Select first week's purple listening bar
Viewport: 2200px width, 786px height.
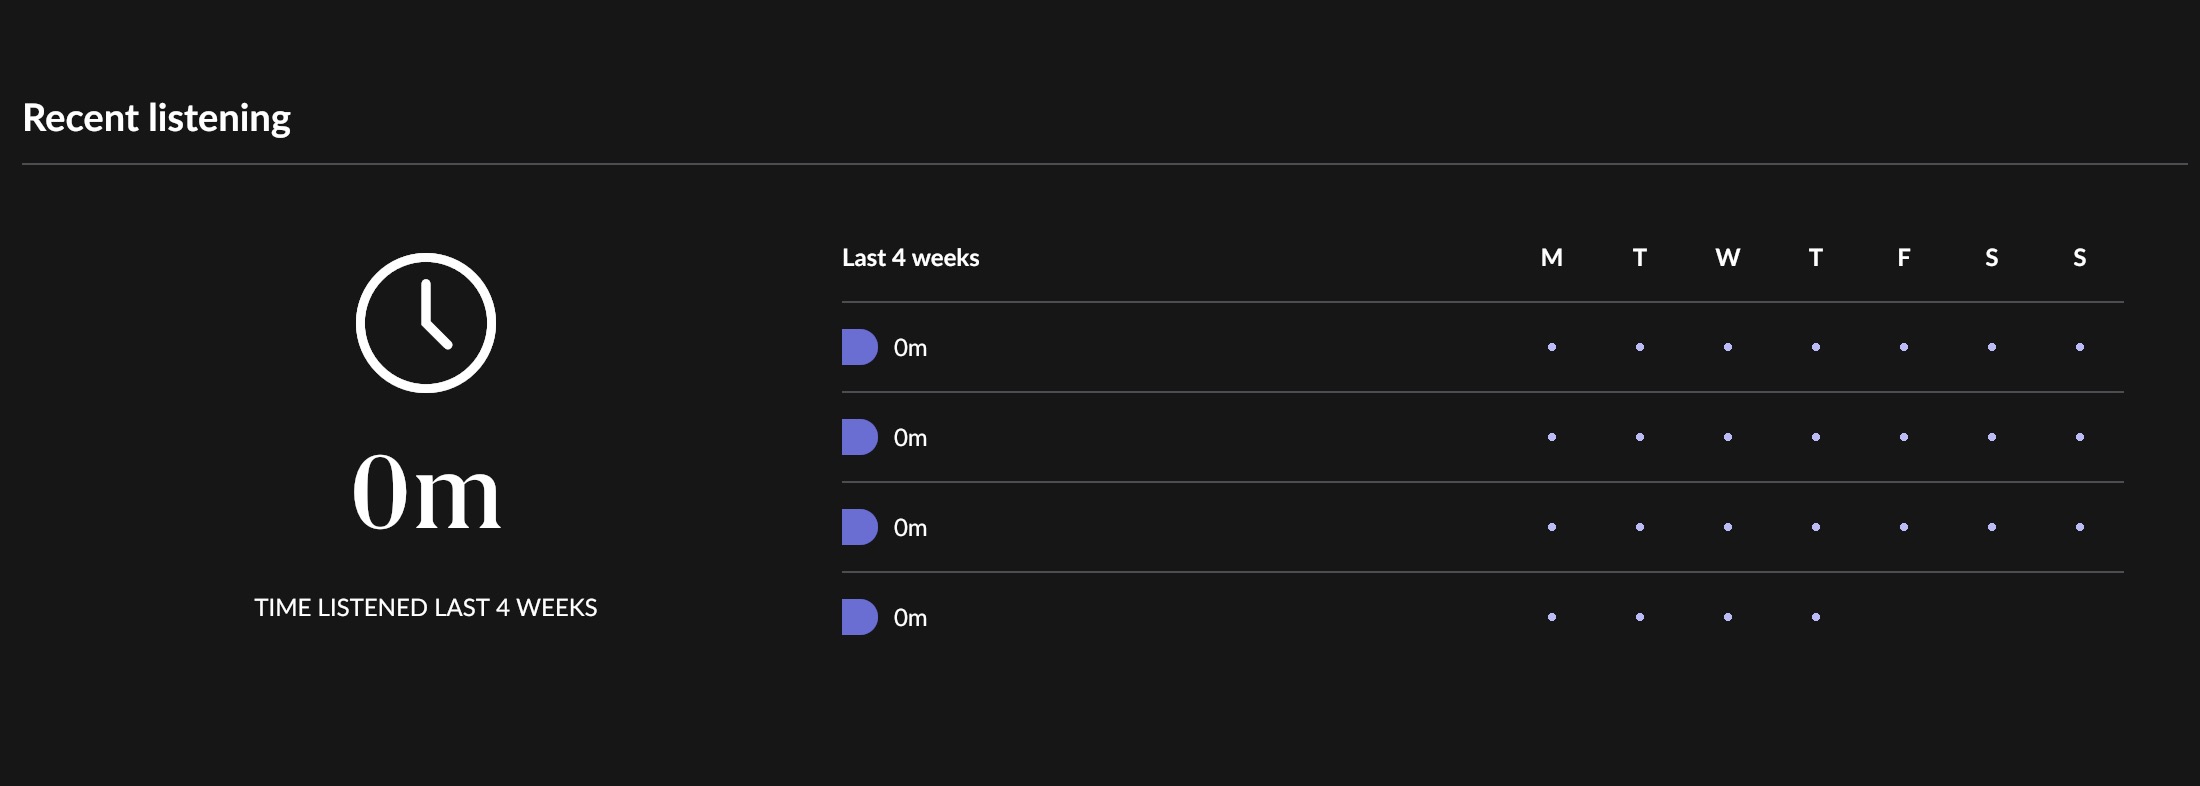[860, 347]
